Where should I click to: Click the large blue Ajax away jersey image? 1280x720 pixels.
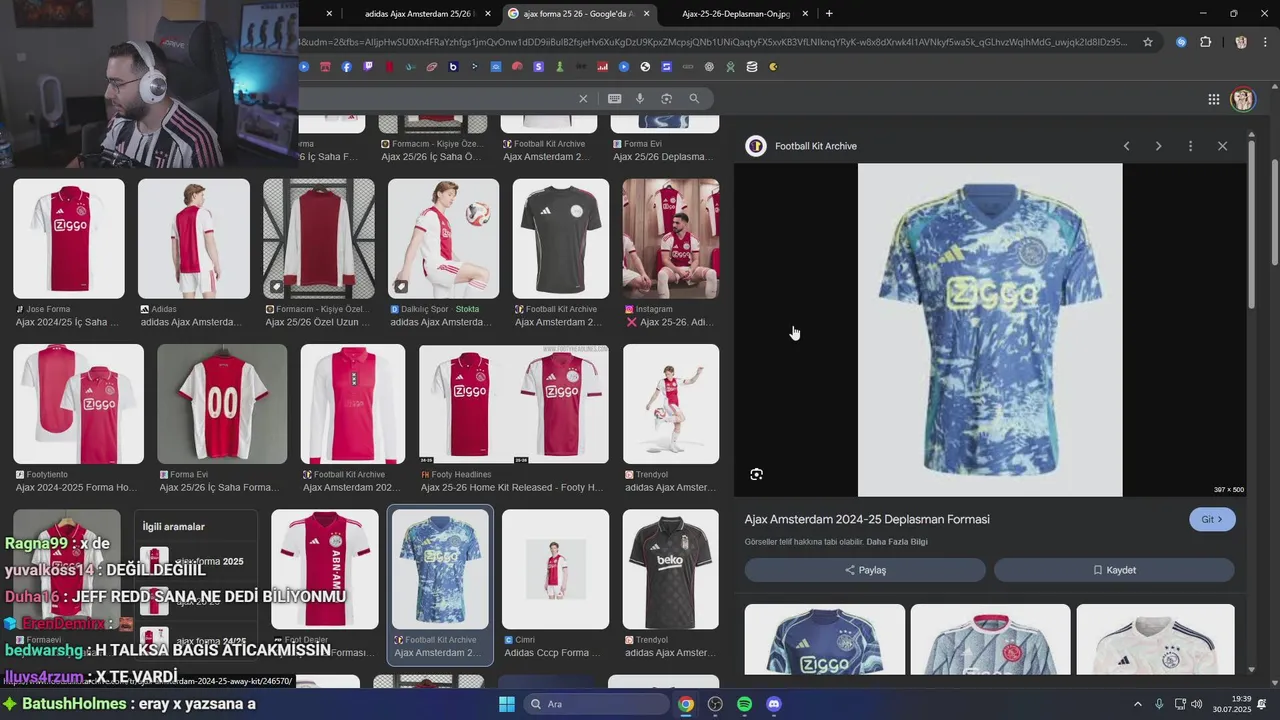[990, 330]
